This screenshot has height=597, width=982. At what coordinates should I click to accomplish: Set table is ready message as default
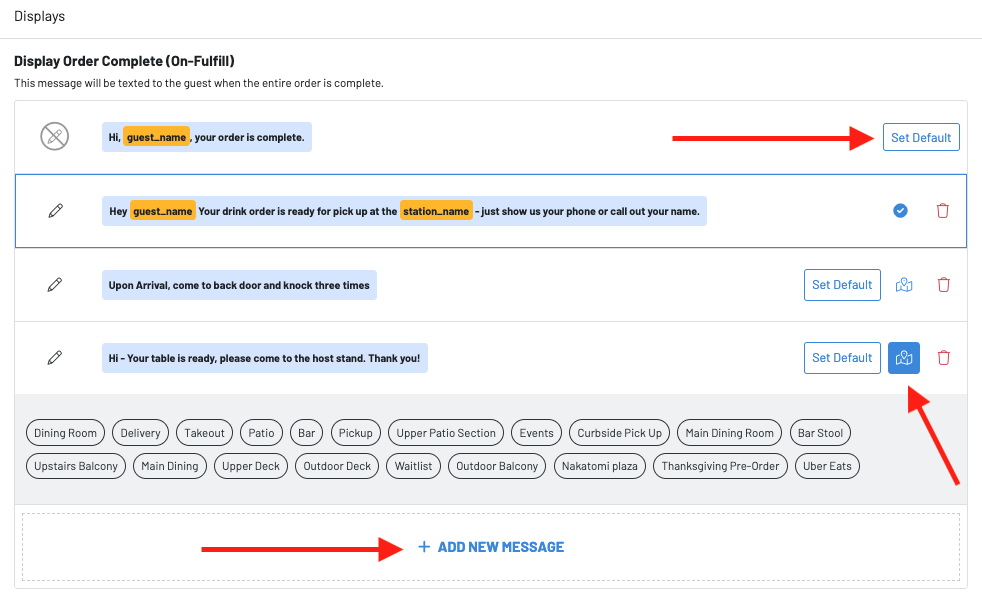[x=842, y=358]
